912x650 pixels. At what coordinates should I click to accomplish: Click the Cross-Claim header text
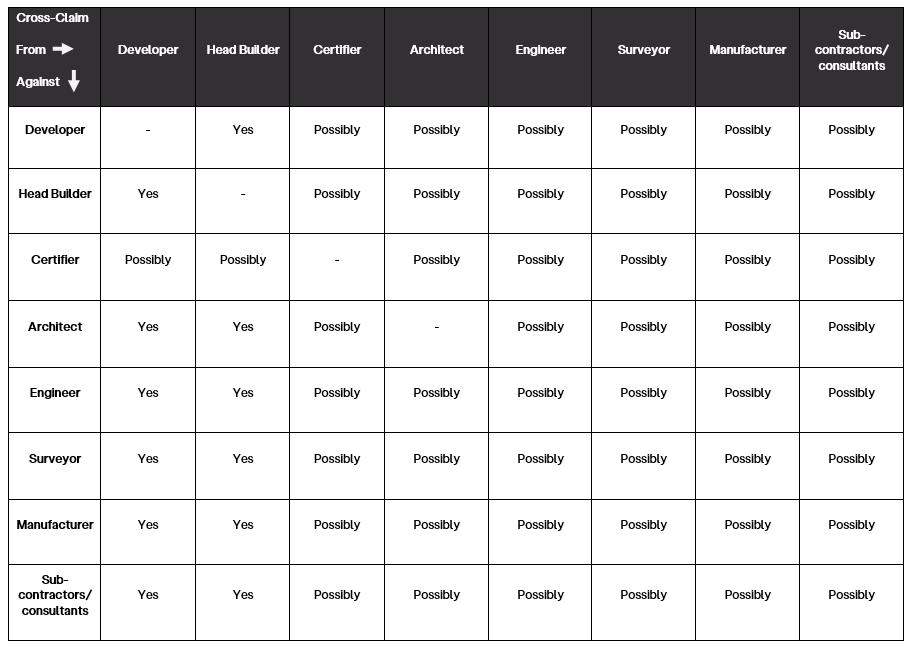[52, 18]
